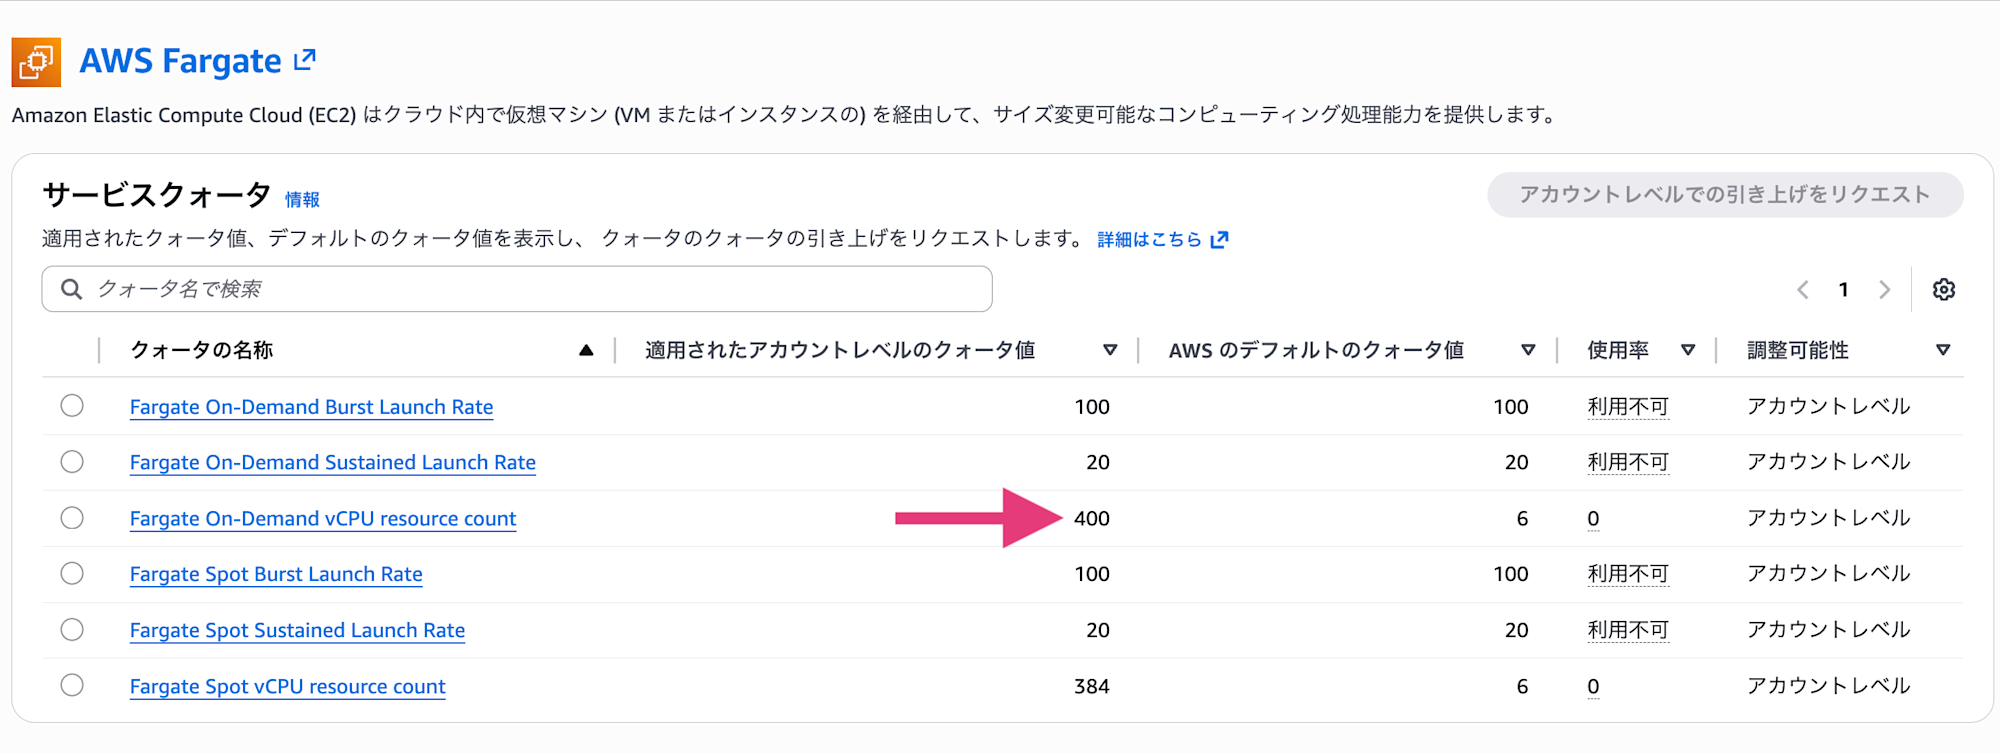Select Fargate Spot vCPU resource count radio
The width and height of the screenshot is (2000, 753).
pyautogui.click(x=72, y=685)
